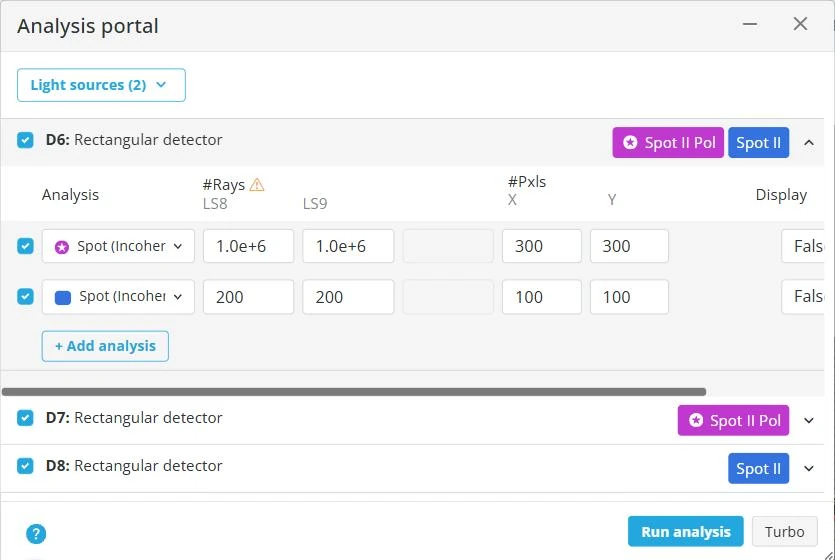Click the blue square swatch in the second analysis row
Image resolution: width=835 pixels, height=560 pixels.
(63, 298)
